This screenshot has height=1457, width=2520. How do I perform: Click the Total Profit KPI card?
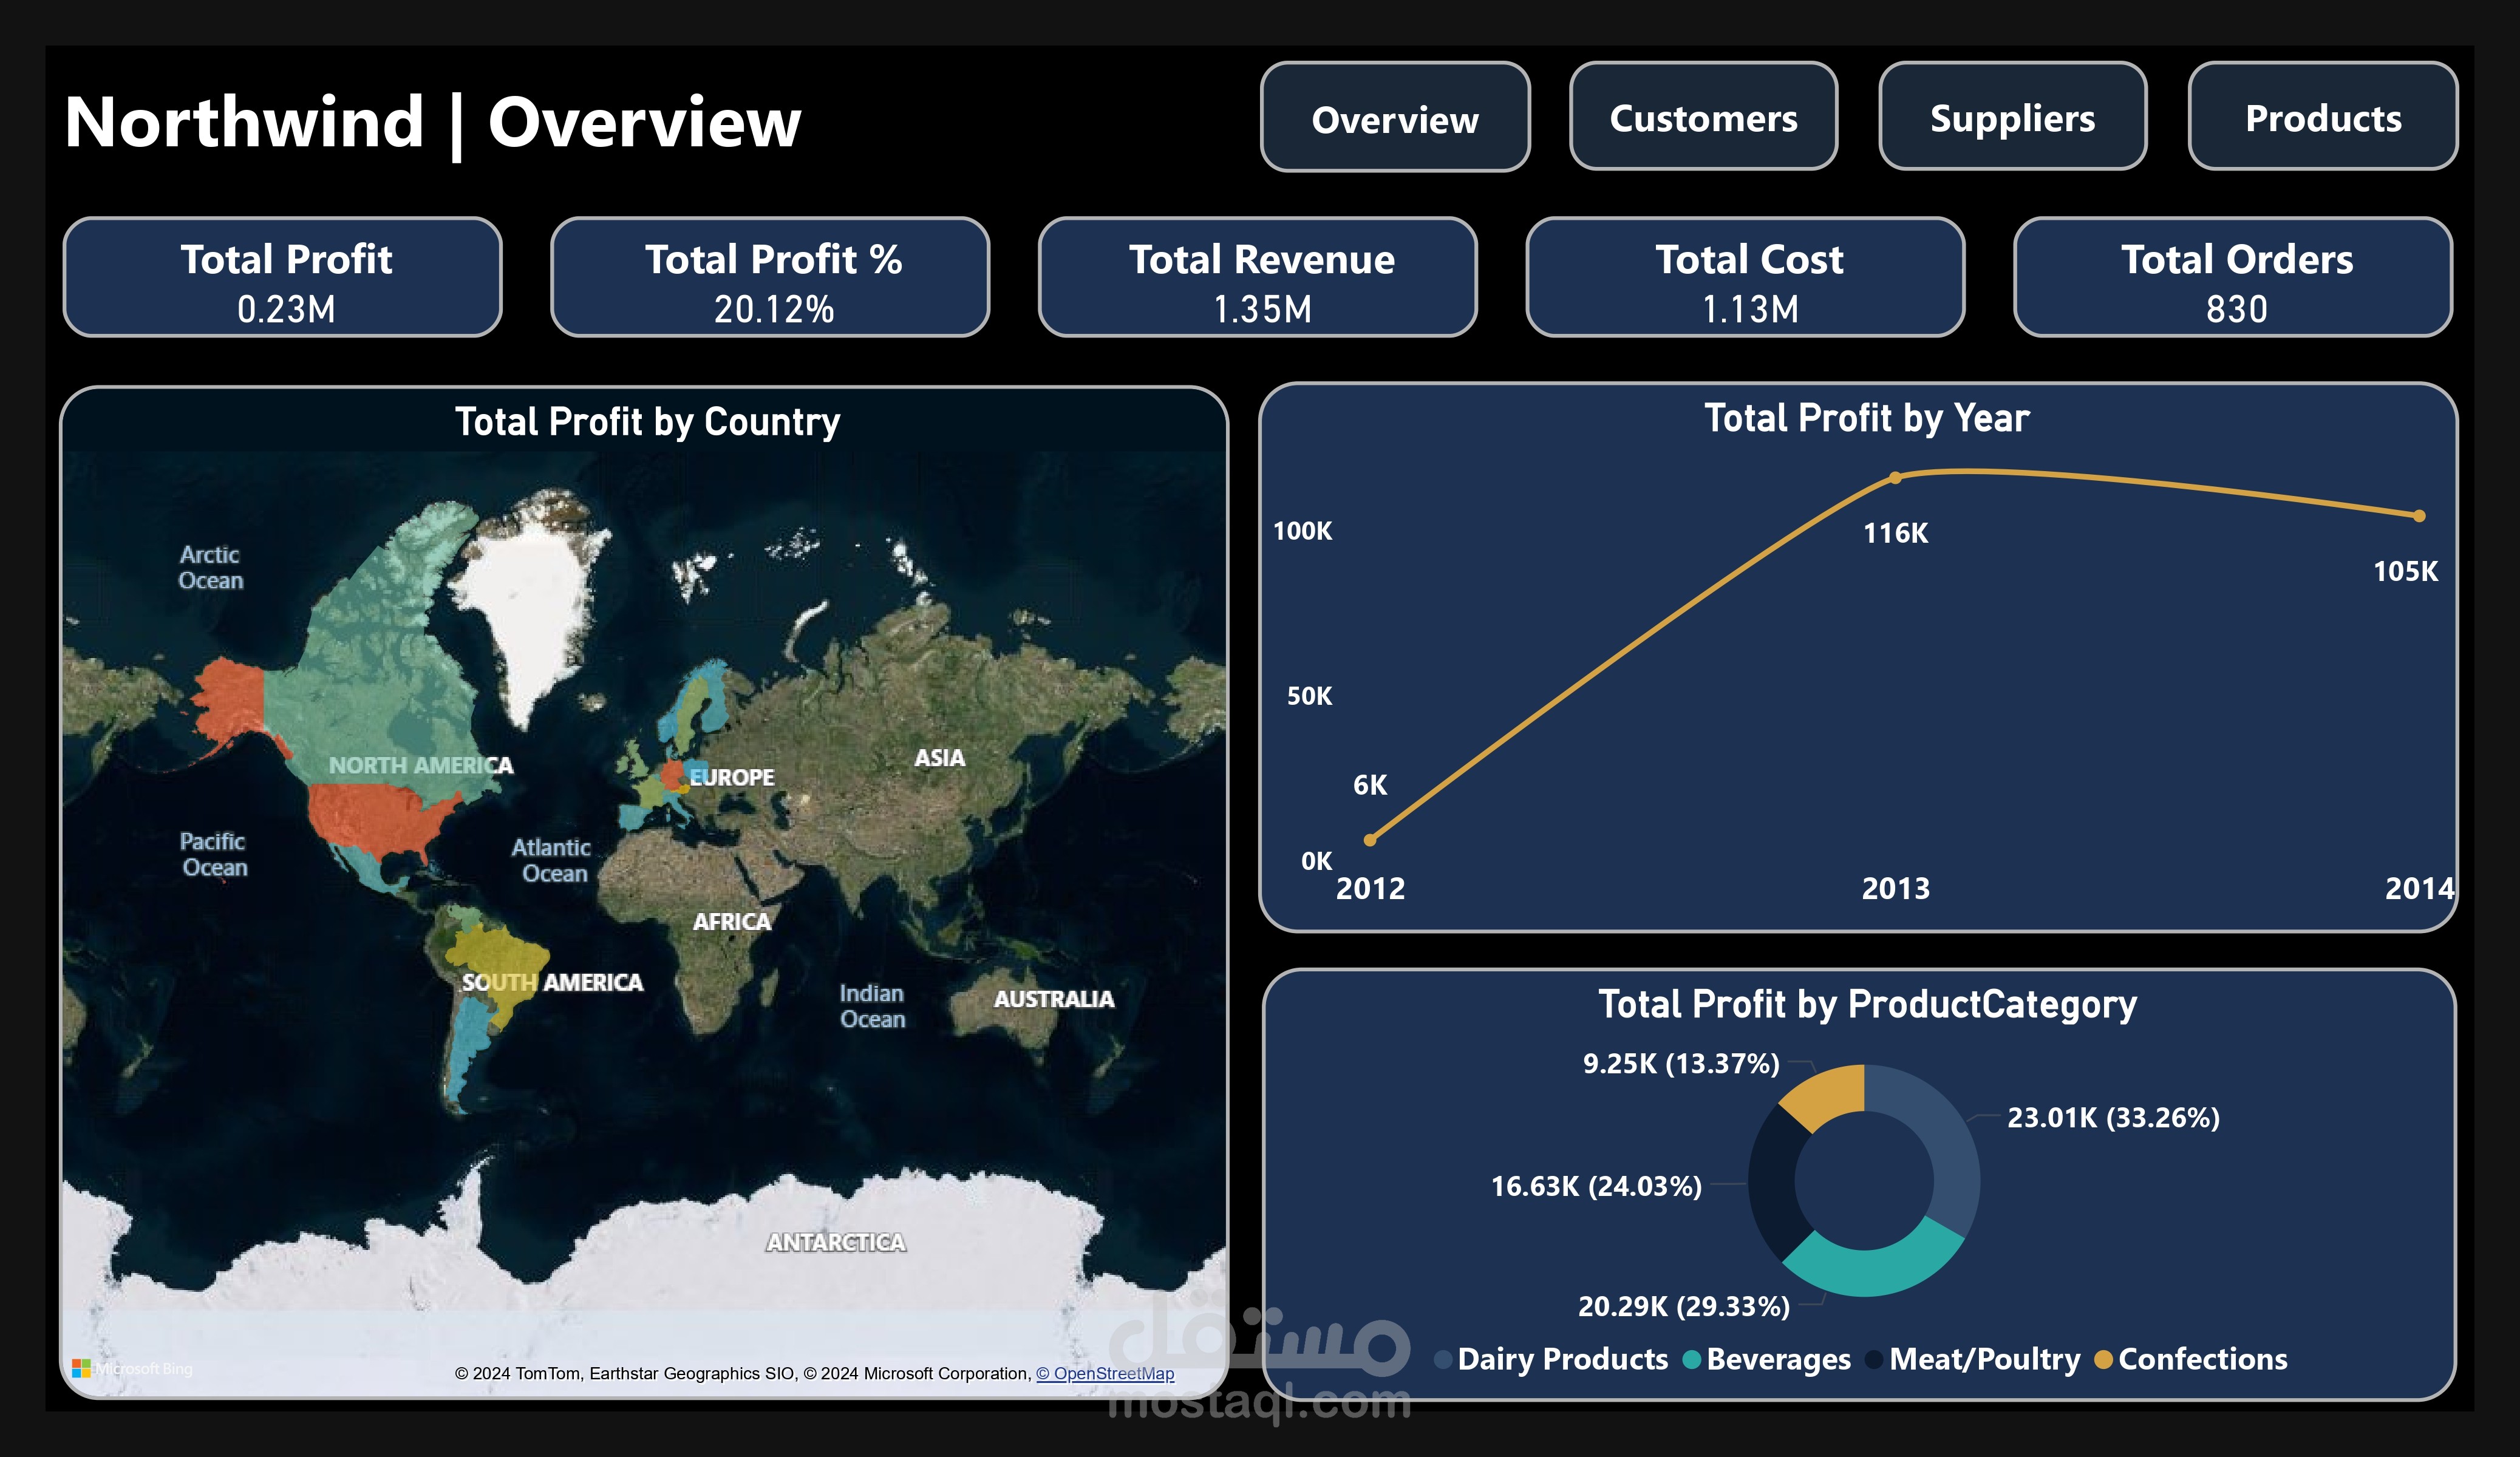click(283, 278)
